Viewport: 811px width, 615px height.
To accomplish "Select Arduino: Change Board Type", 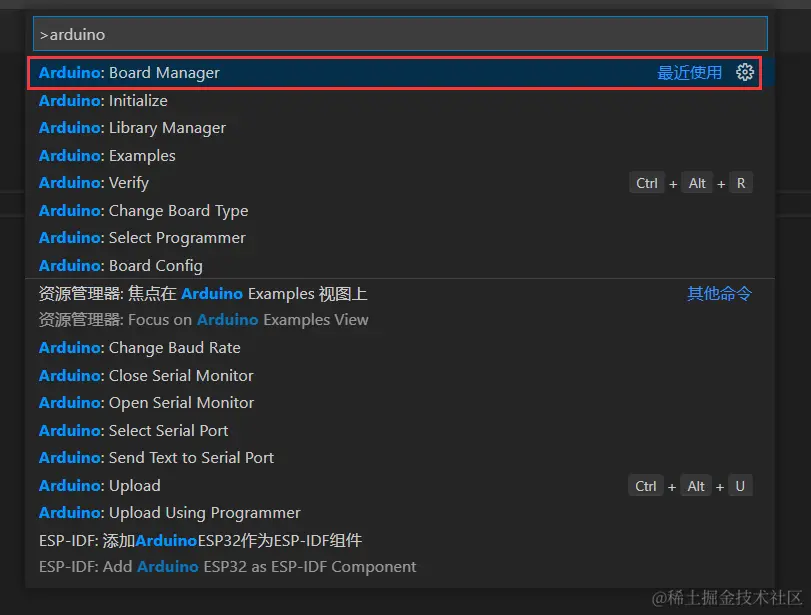I will [x=400, y=211].
